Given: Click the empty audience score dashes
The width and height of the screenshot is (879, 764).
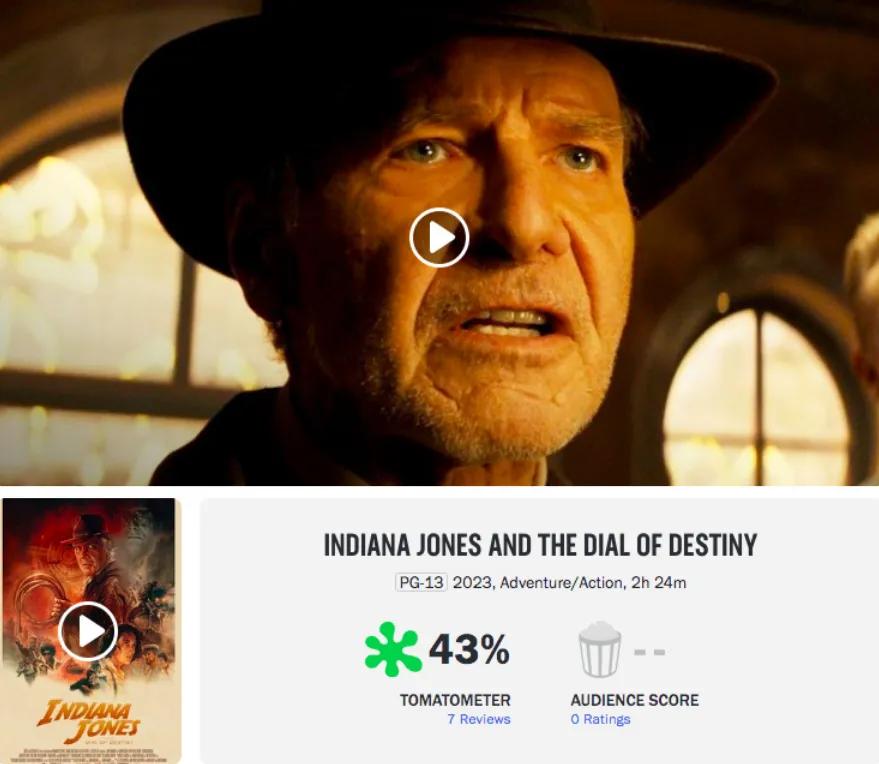Looking at the screenshot, I should tap(650, 652).
